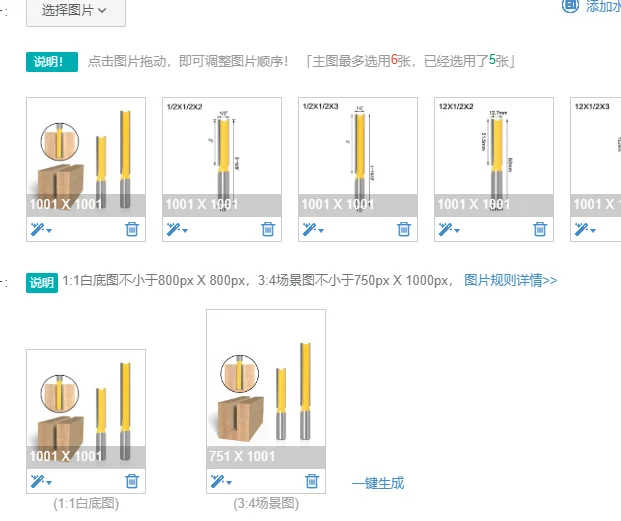Select first main thumbnail with wood block and bits
This screenshot has width=621, height=521.
[86, 157]
